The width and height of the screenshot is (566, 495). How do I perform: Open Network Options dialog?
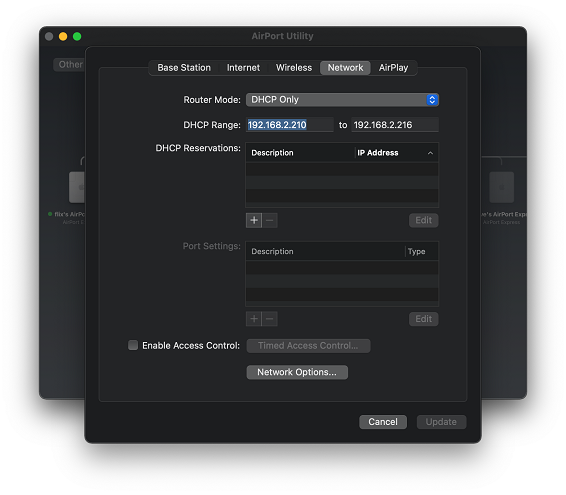pyautogui.click(x=297, y=372)
